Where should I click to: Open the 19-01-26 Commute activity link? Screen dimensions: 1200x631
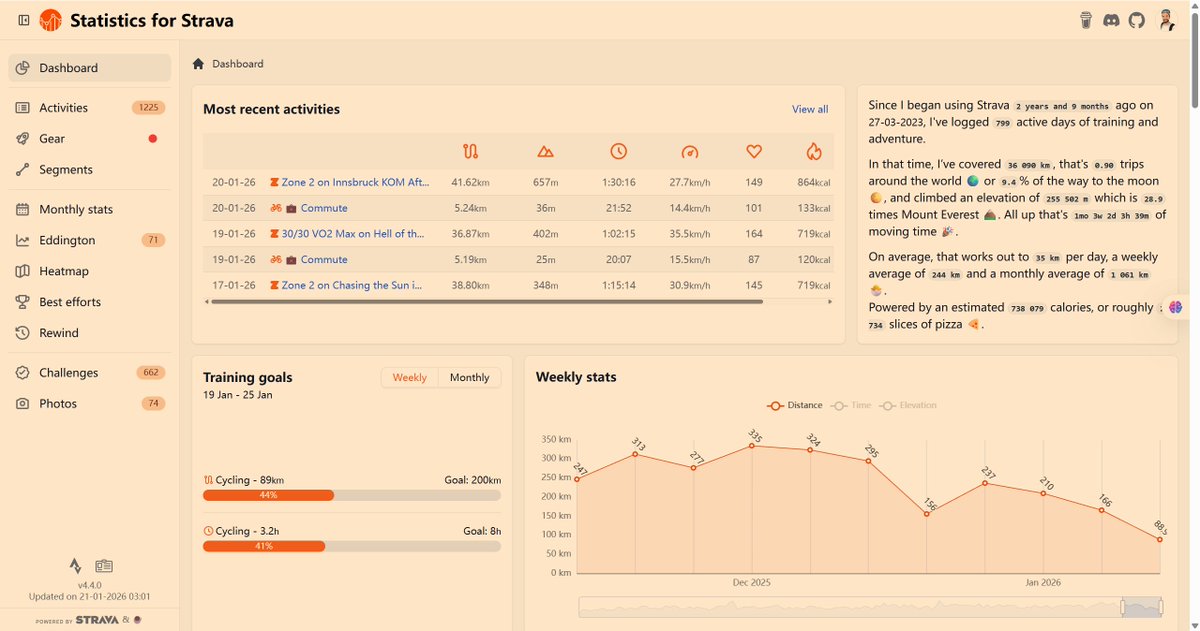(324, 259)
